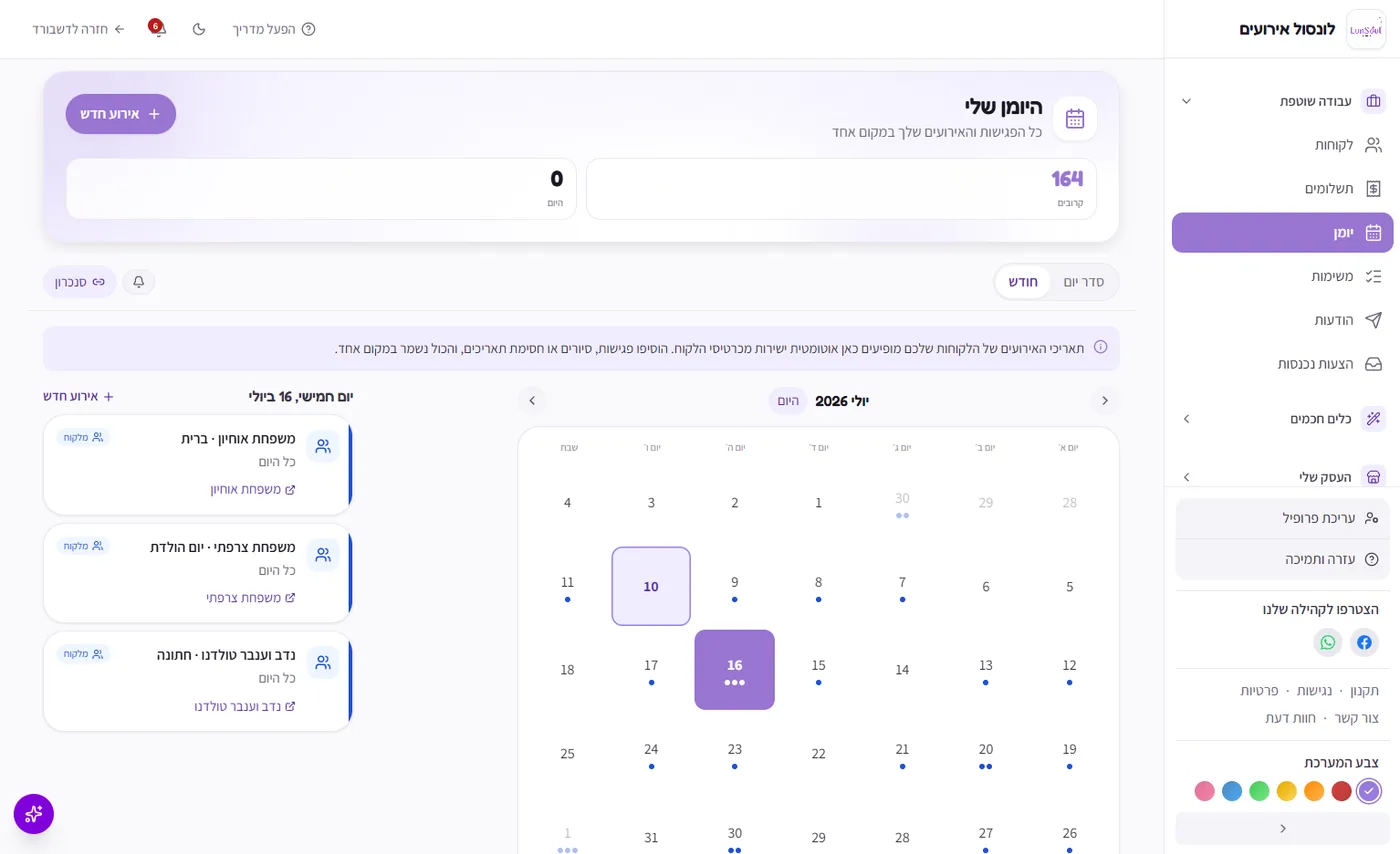Open עזרה ותמיכה

click(x=1283, y=559)
